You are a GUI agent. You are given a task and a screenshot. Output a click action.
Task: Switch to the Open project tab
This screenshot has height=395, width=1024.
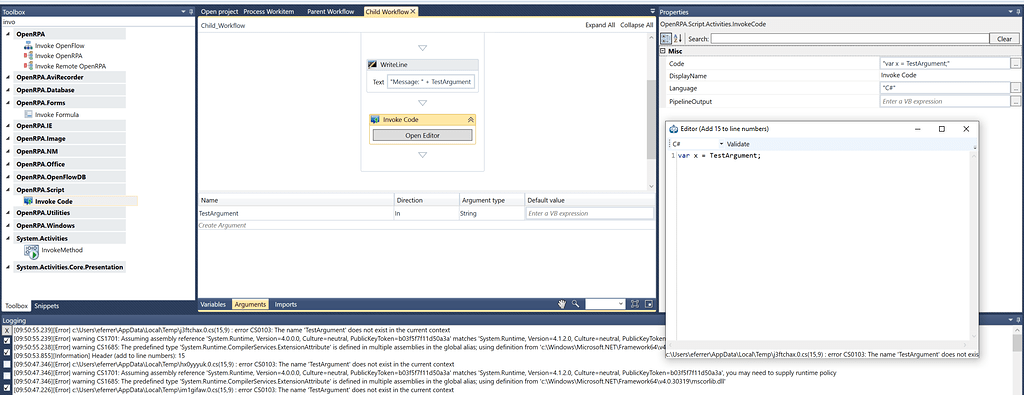click(x=219, y=11)
